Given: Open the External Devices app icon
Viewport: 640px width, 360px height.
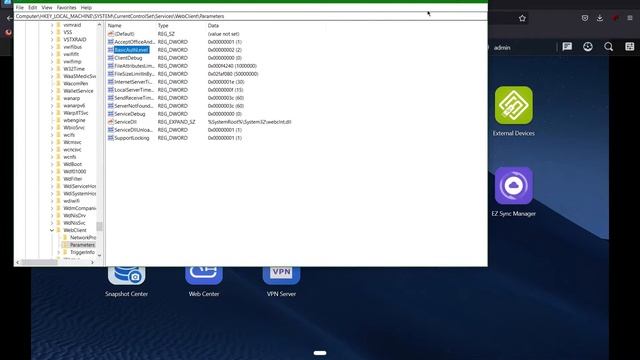Looking at the screenshot, I should (513, 105).
